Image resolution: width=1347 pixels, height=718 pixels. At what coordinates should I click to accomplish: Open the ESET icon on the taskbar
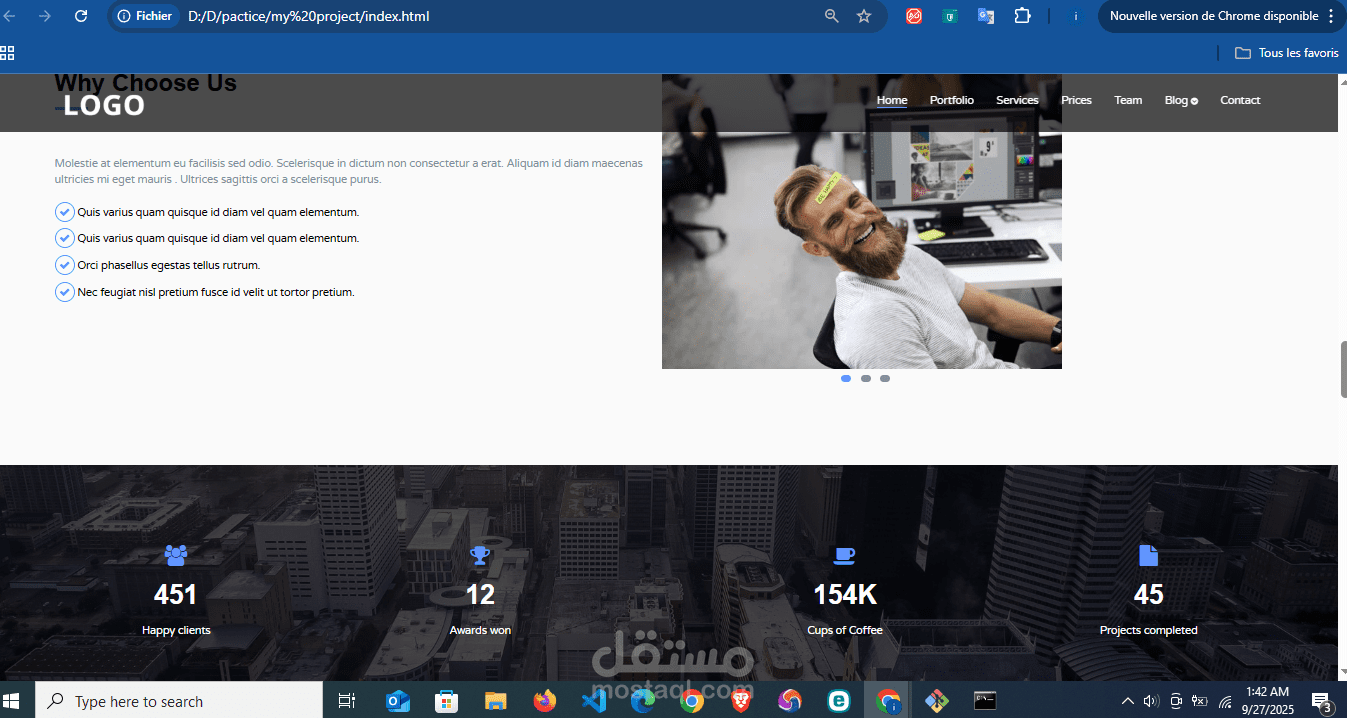[838, 701]
